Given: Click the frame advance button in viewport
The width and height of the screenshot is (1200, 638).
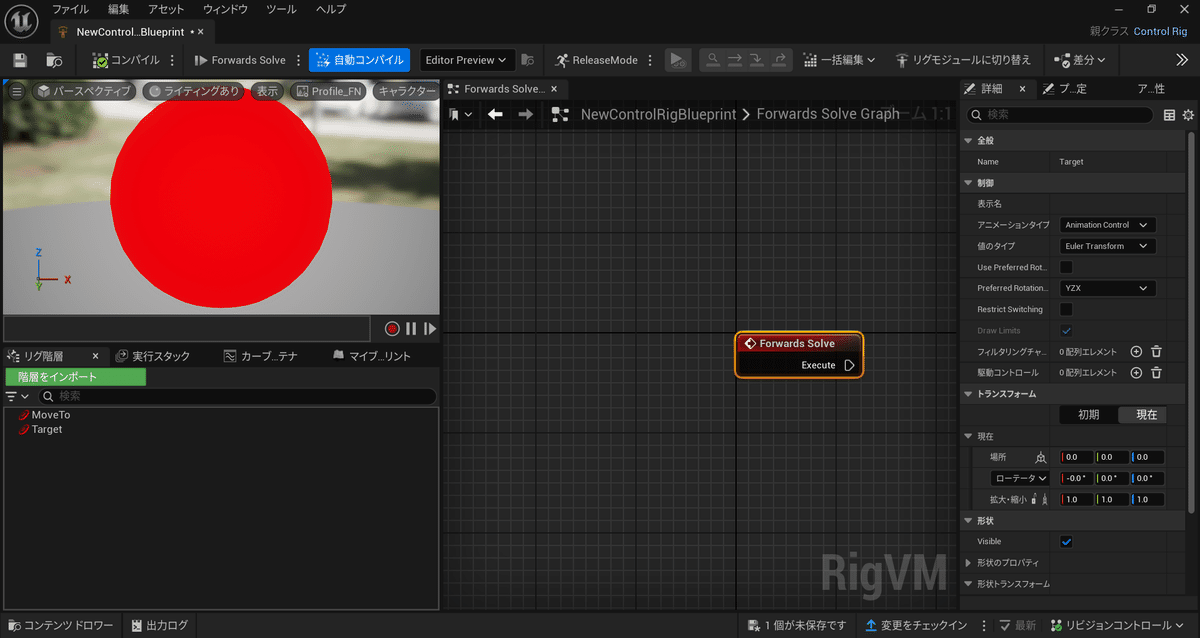Looking at the screenshot, I should (430, 328).
